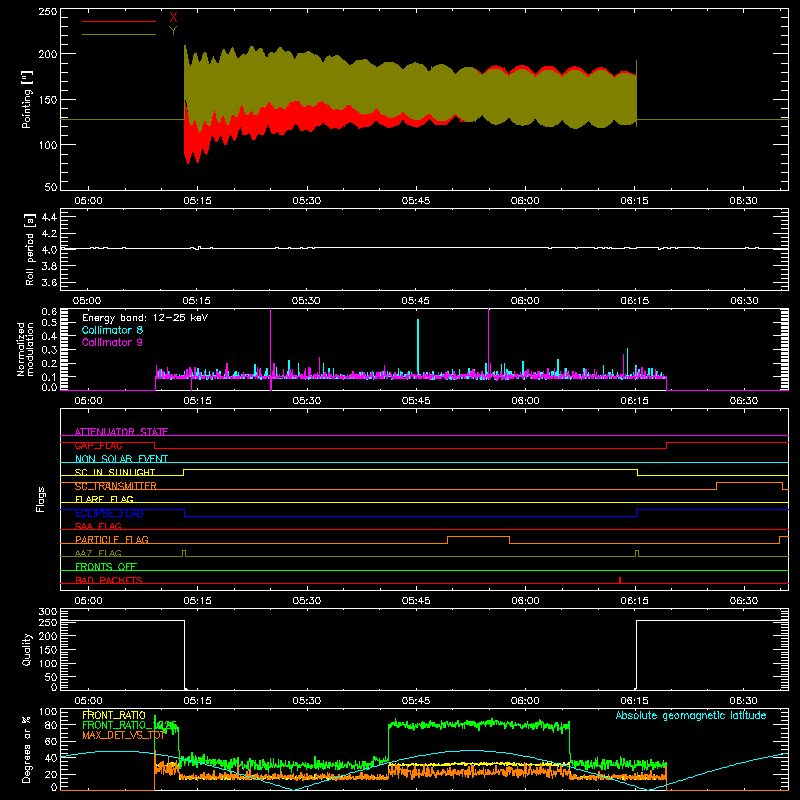Viewport: 800px width, 800px height.
Task: Click the SC_TRANSMITTER flag label
Action: click(116, 486)
